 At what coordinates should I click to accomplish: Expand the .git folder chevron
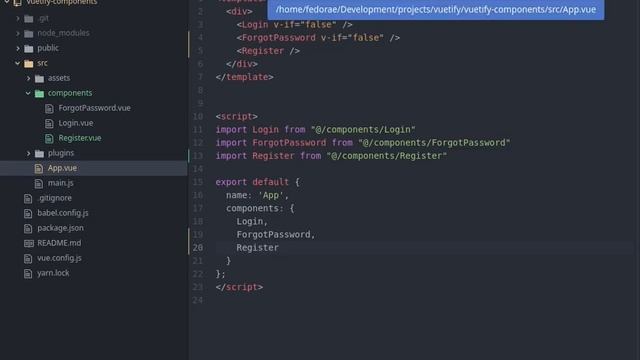tap(18, 18)
